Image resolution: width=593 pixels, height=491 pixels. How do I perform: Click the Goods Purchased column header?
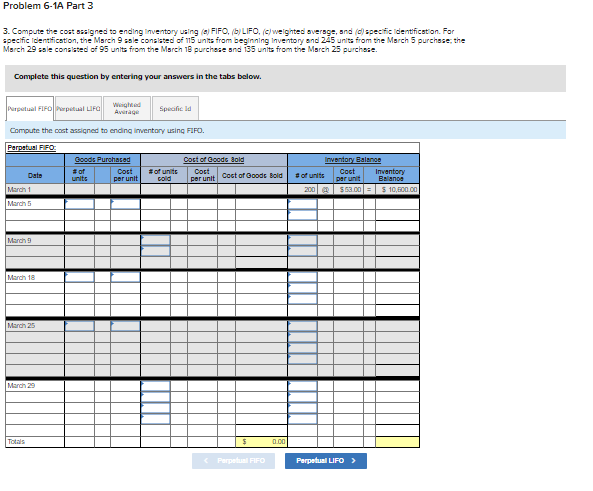(102, 160)
